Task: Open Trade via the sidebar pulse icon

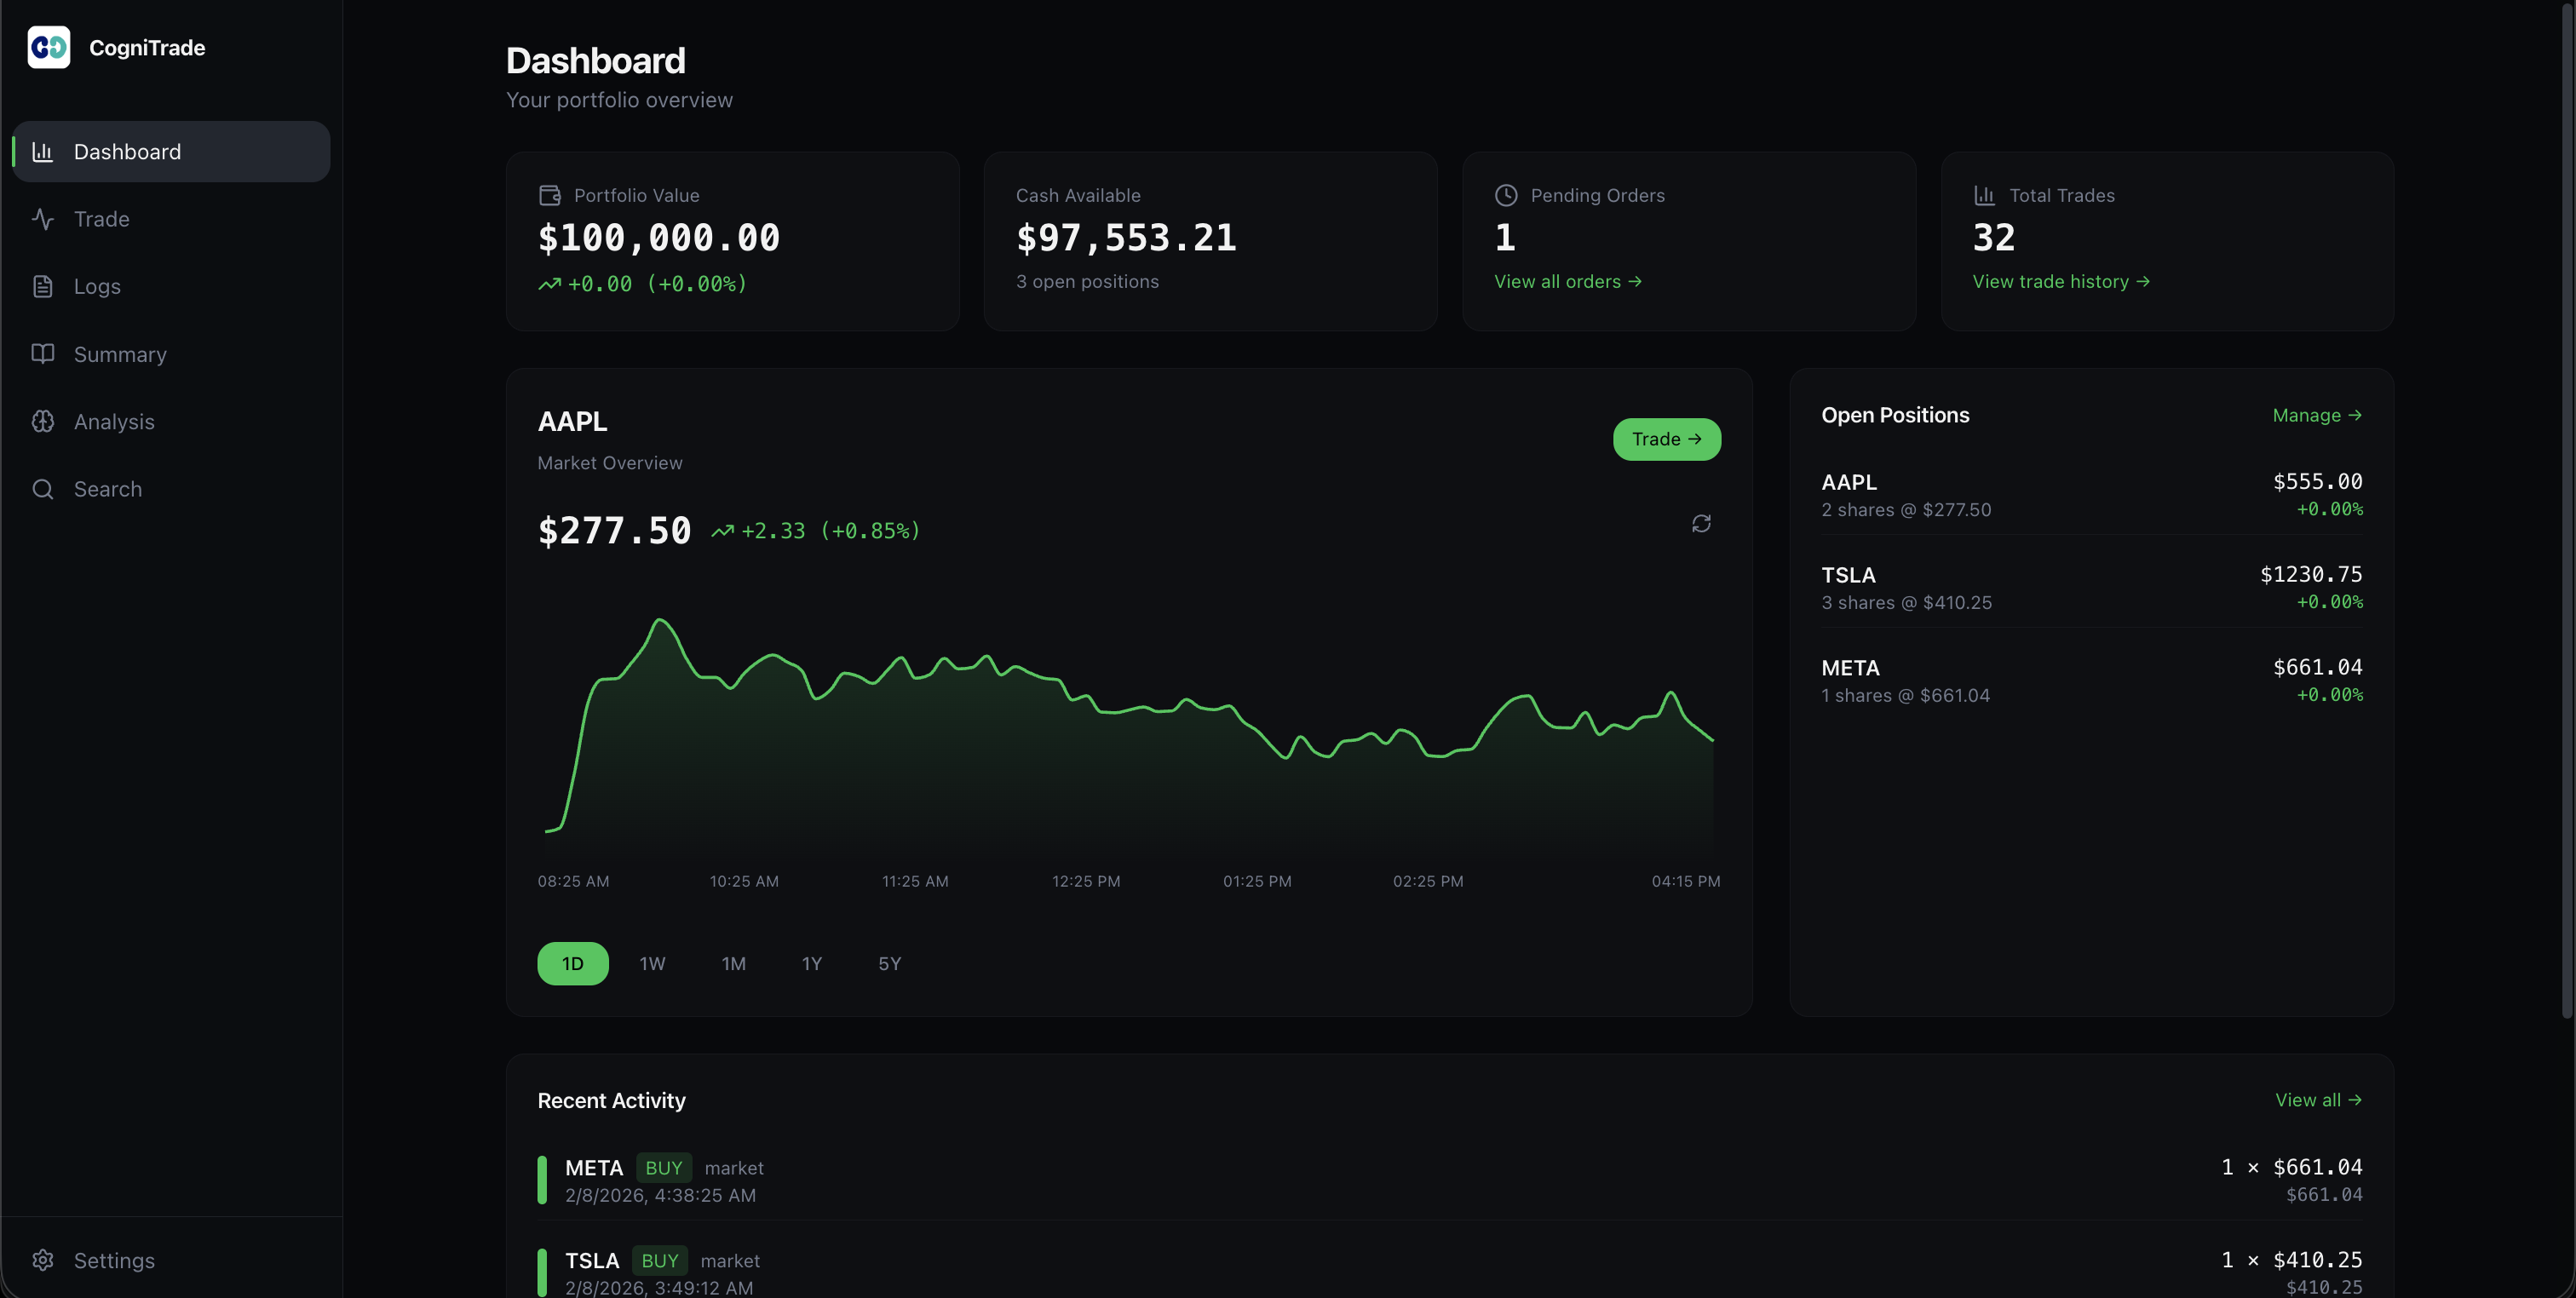Action: pyautogui.click(x=42, y=219)
